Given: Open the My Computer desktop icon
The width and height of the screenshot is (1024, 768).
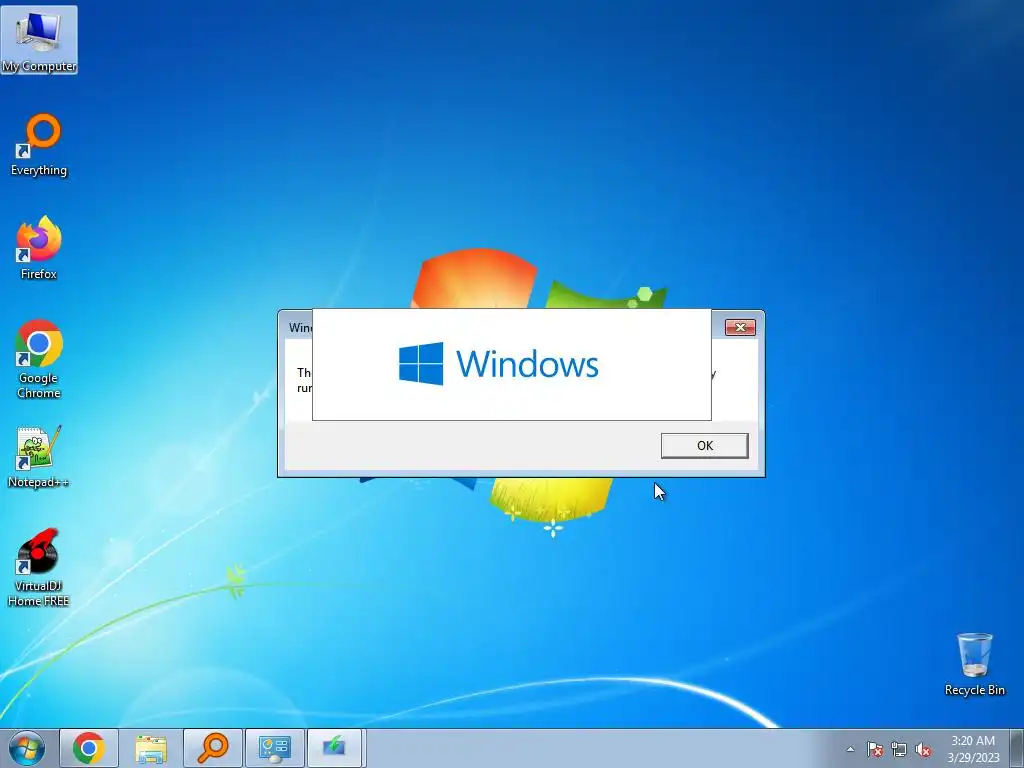Looking at the screenshot, I should [39, 40].
